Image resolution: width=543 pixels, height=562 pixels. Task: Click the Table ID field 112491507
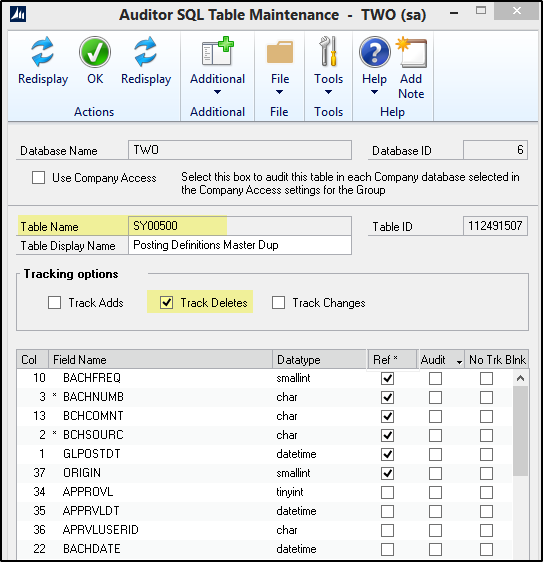[495, 226]
